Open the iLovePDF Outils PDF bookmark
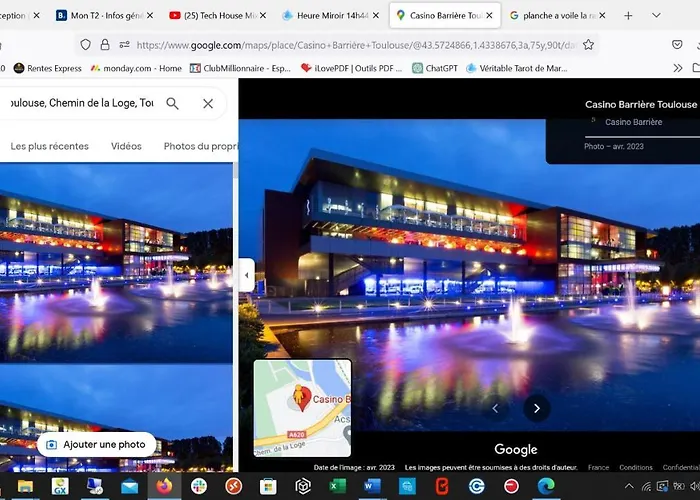Screen dimensions: 700x500 coord(351,68)
